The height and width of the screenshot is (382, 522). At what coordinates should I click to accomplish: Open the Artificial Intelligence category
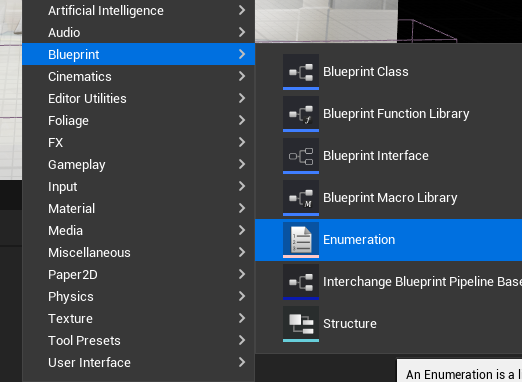[x=138, y=11]
